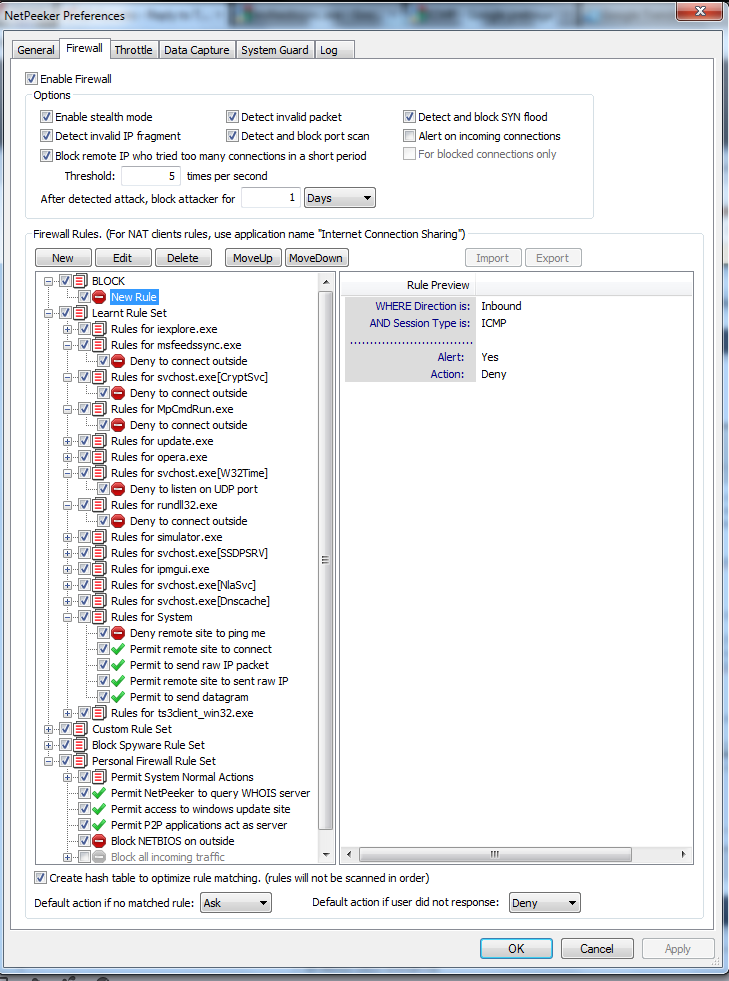Expand the Block Spyware Rule Set node
Viewport: 729px width, 981px height.
click(48, 745)
